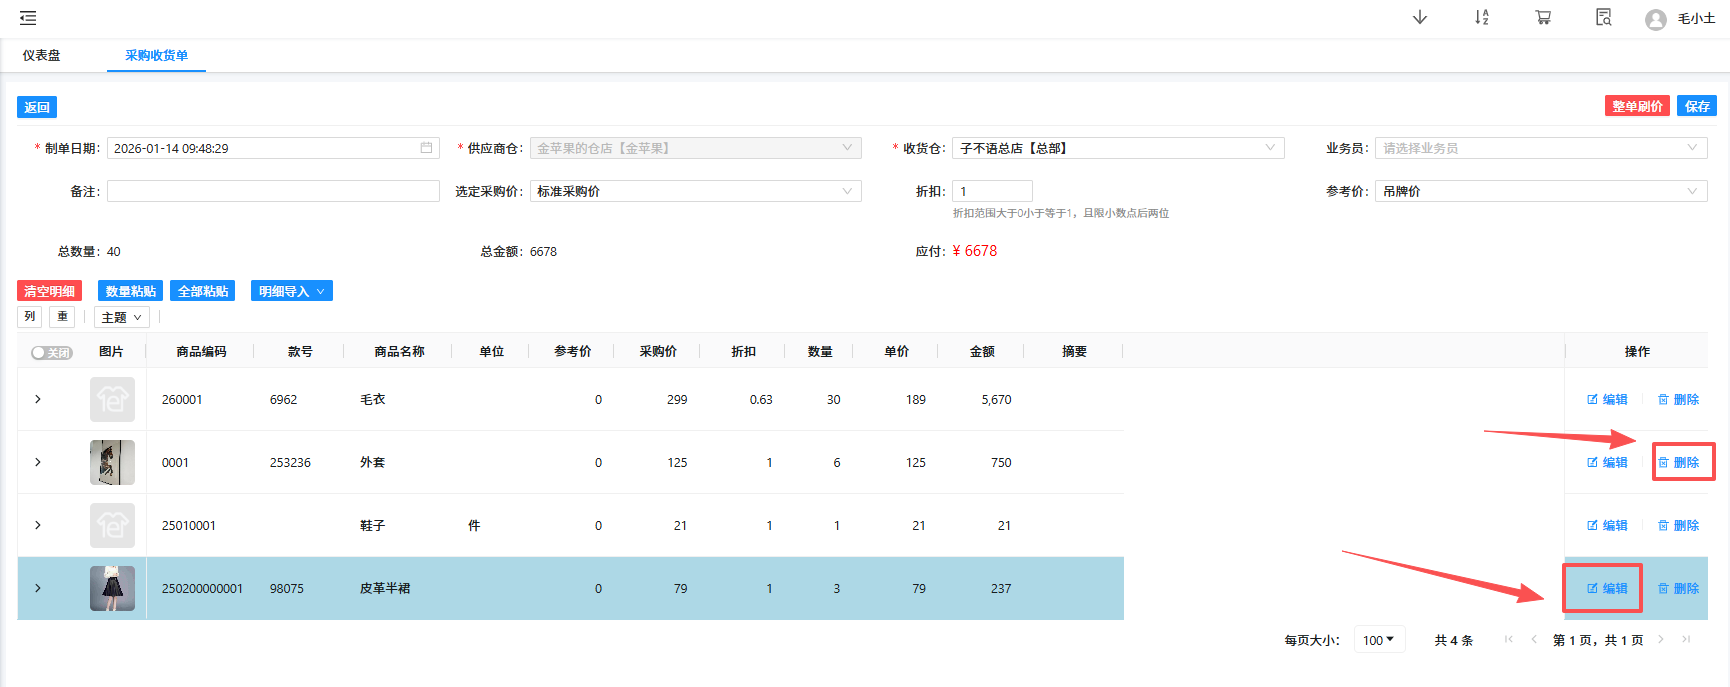Click the 保存 button
Image resolution: width=1730 pixels, height=687 pixels.
1697,106
